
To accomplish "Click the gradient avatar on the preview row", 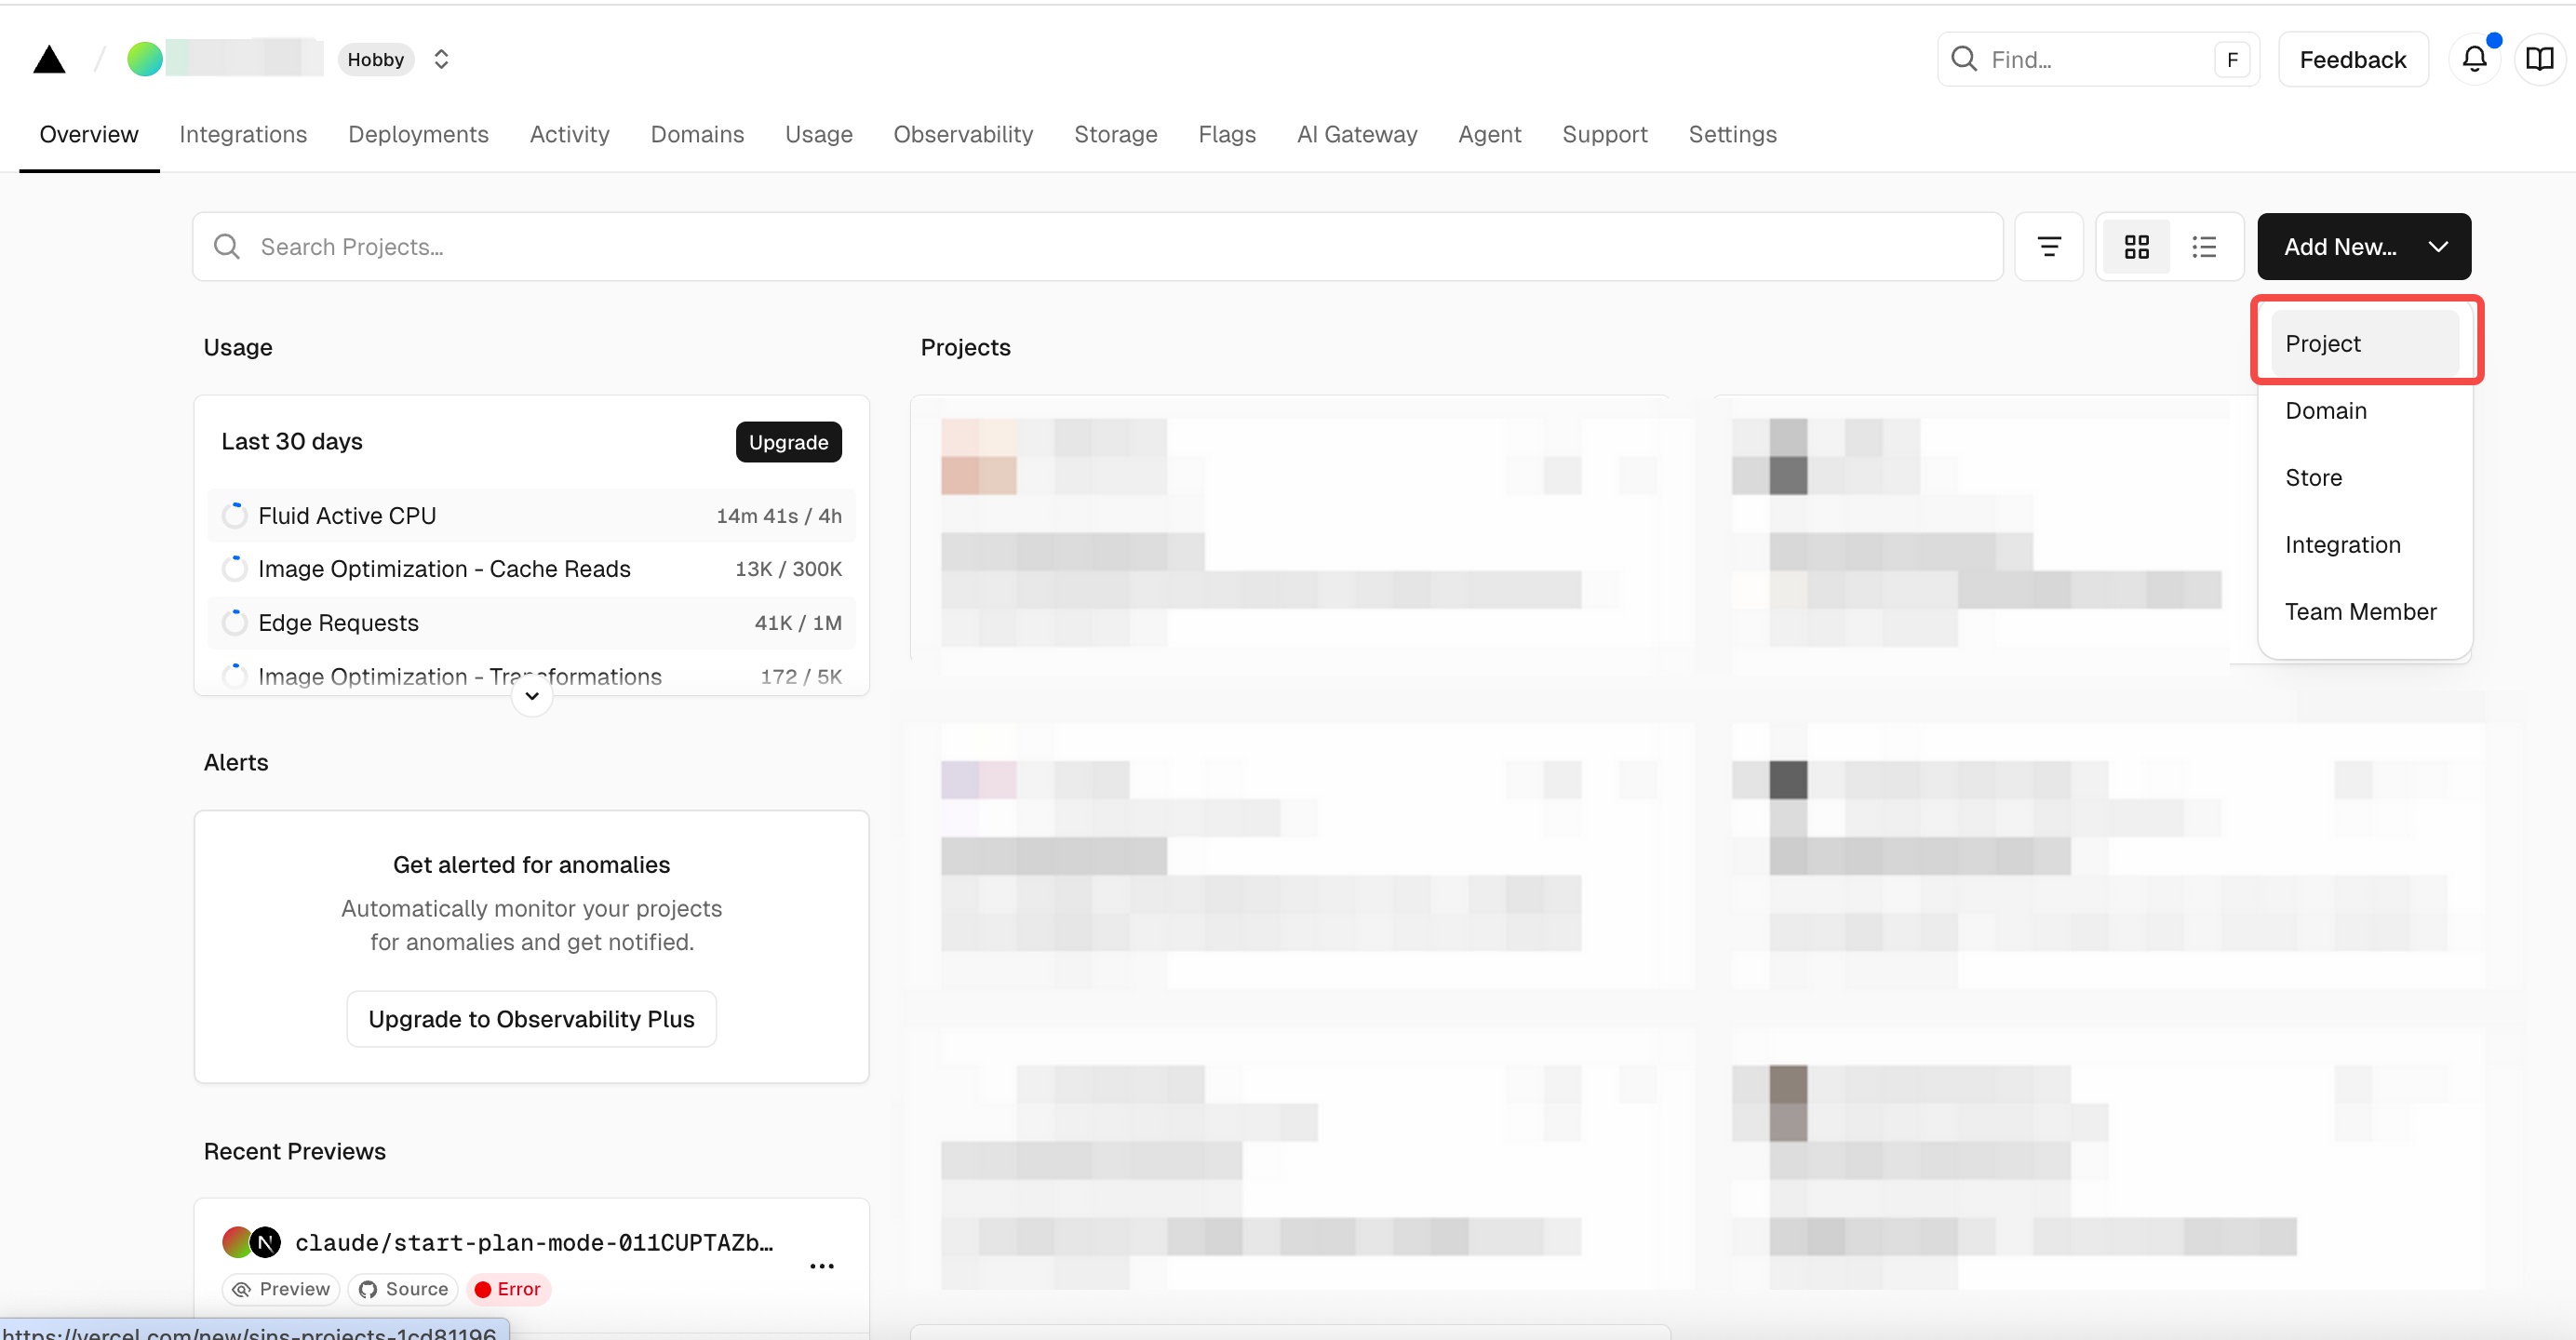I will (237, 1242).
